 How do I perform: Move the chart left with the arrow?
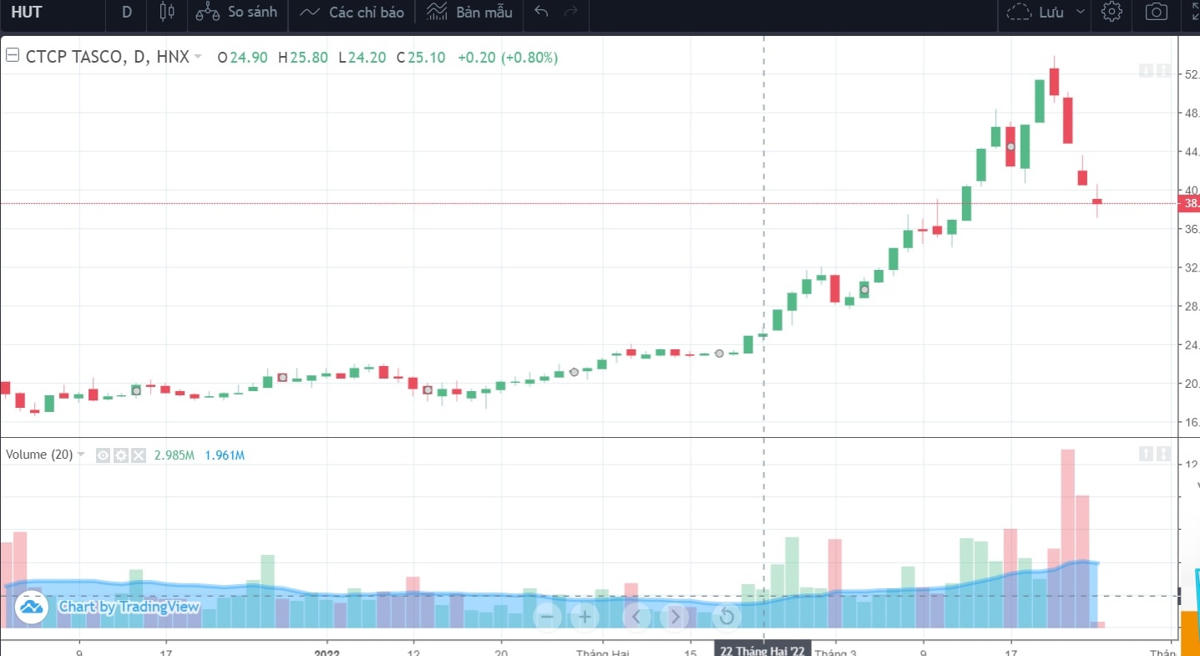point(636,616)
